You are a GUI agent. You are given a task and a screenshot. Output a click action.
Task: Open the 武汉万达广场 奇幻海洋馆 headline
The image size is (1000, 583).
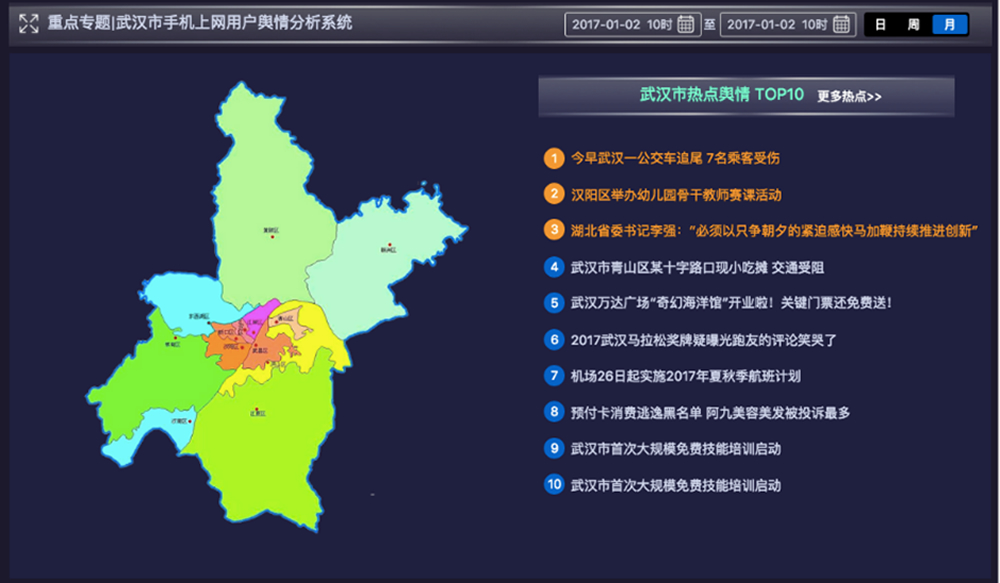tap(730, 303)
